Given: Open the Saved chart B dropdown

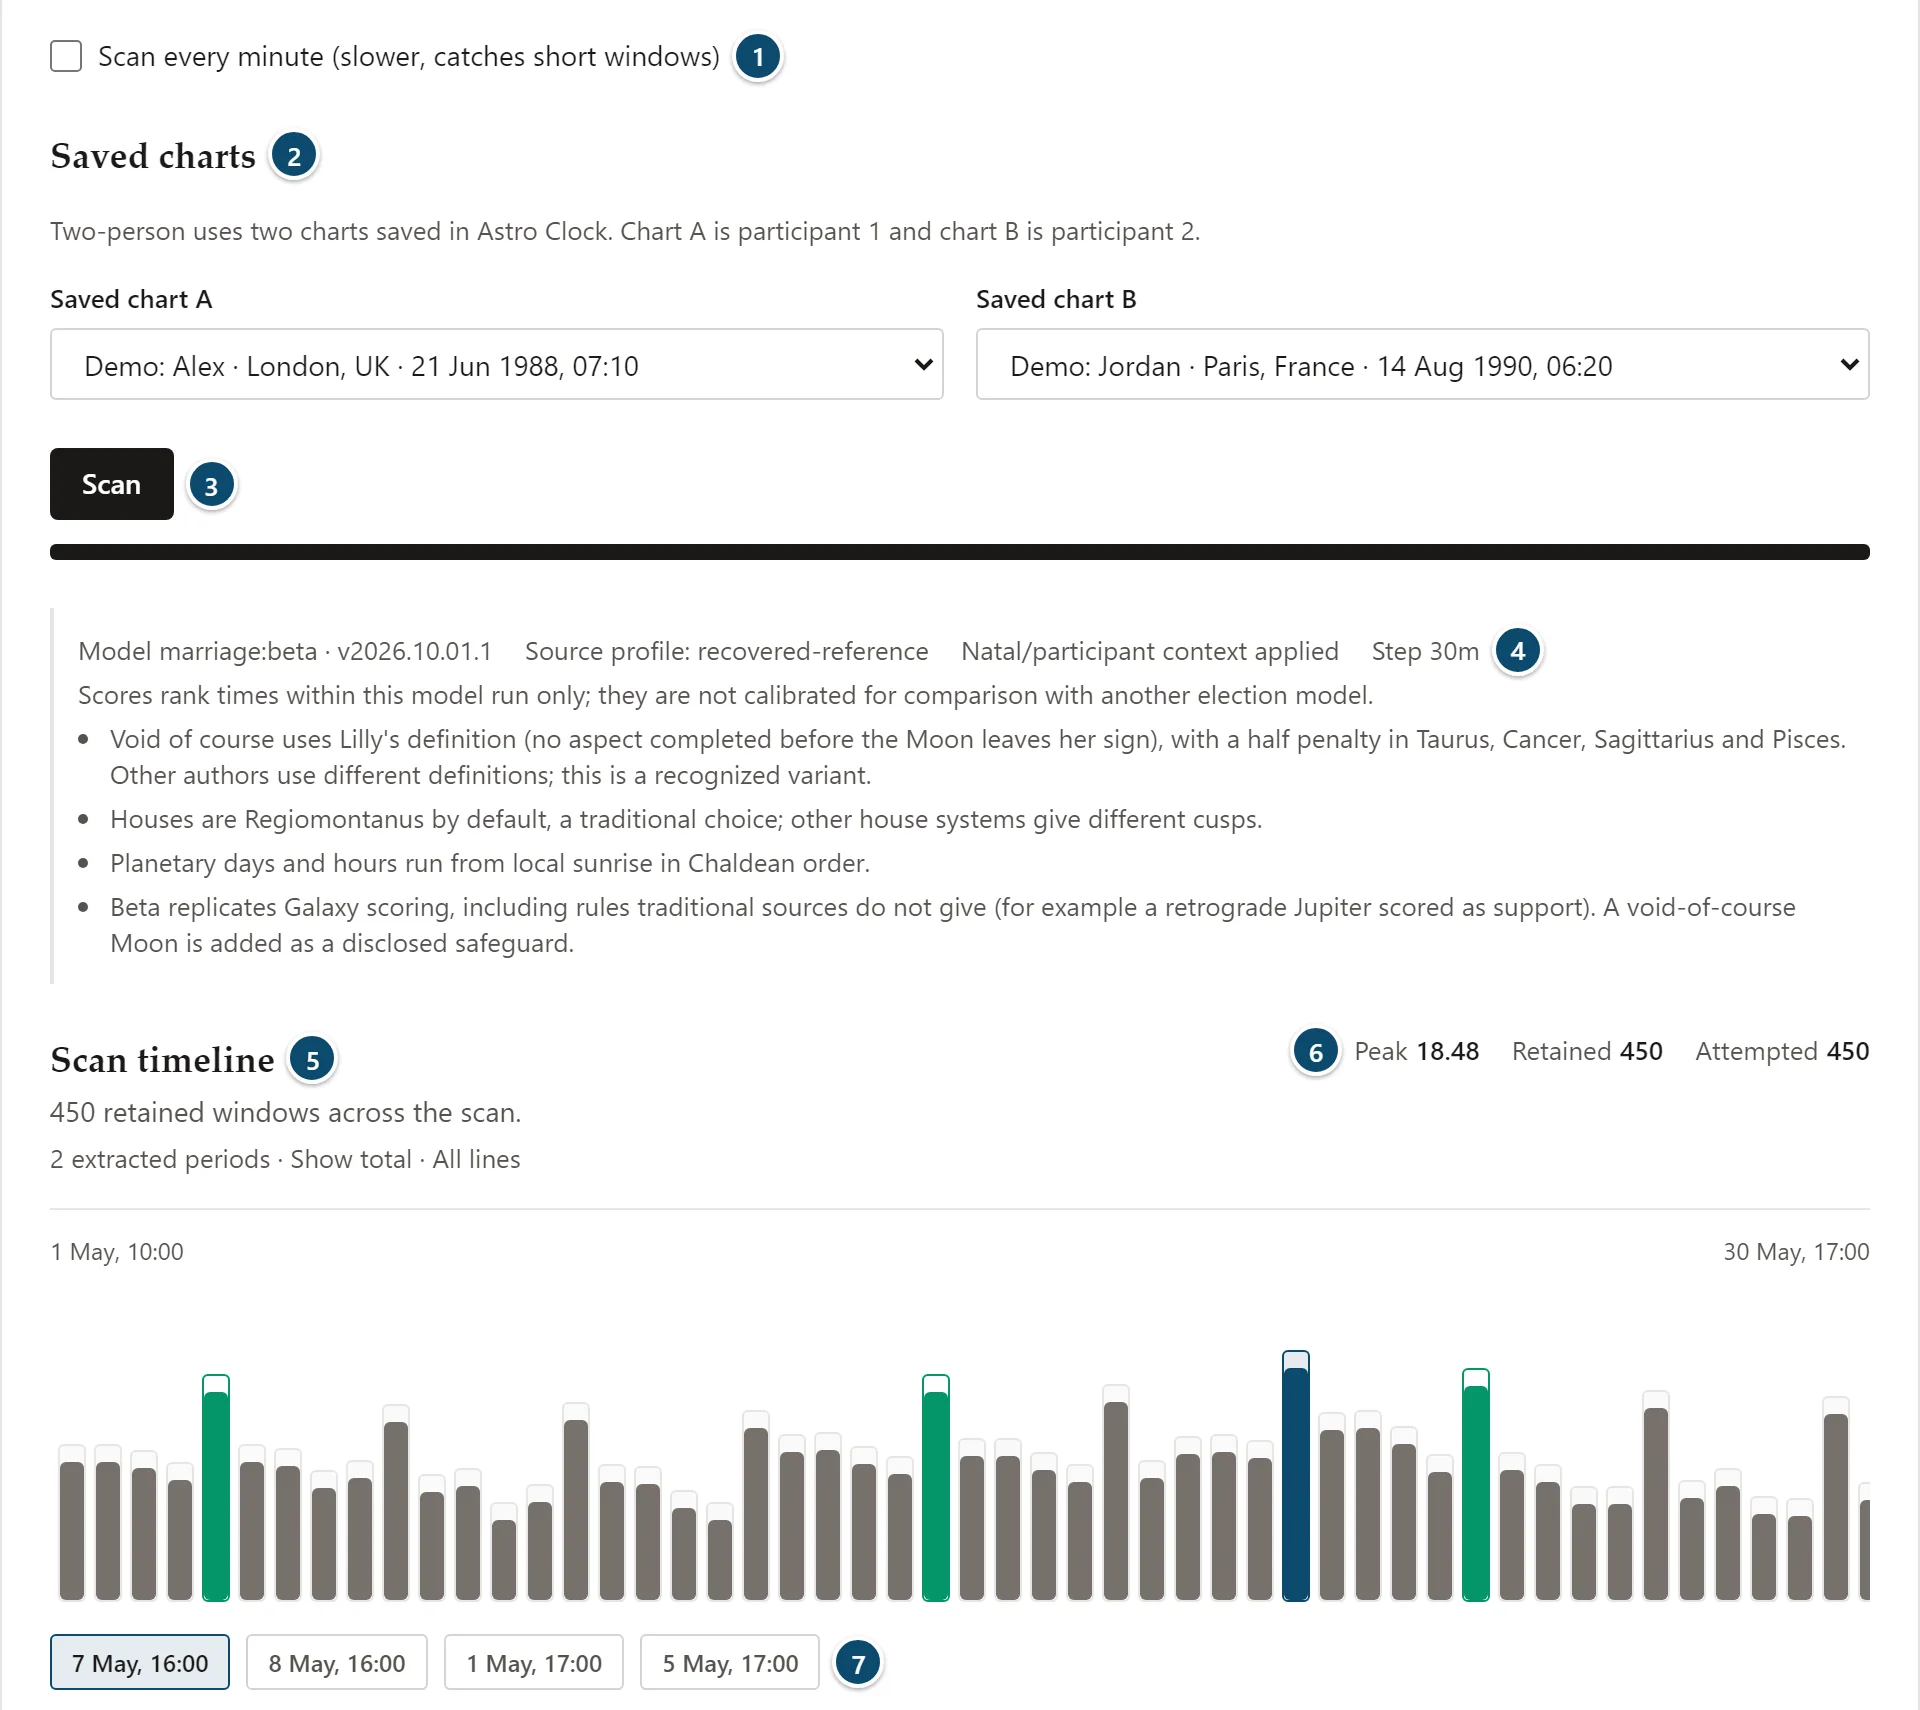Looking at the screenshot, I should (1423, 365).
